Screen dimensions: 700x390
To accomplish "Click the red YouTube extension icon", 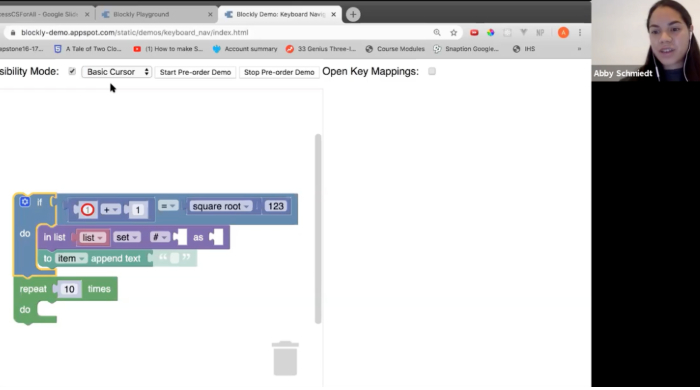I will point(474,33).
